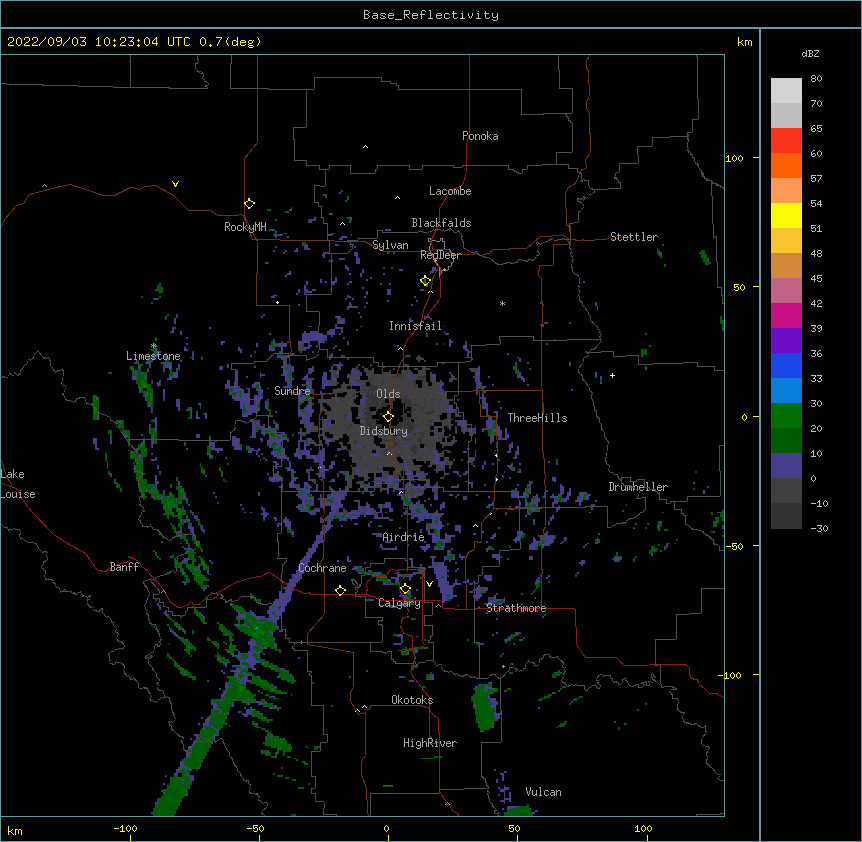Select the light gray 70–80 dBZ legend swatch
Viewport: 862px width, 842px height.
[x=786, y=91]
